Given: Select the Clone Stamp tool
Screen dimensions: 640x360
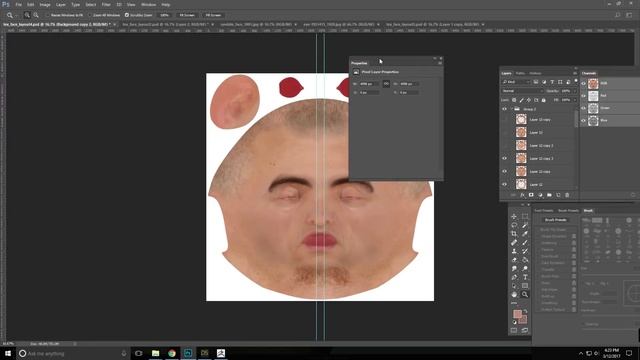Looking at the screenshot, I should pos(514,251).
